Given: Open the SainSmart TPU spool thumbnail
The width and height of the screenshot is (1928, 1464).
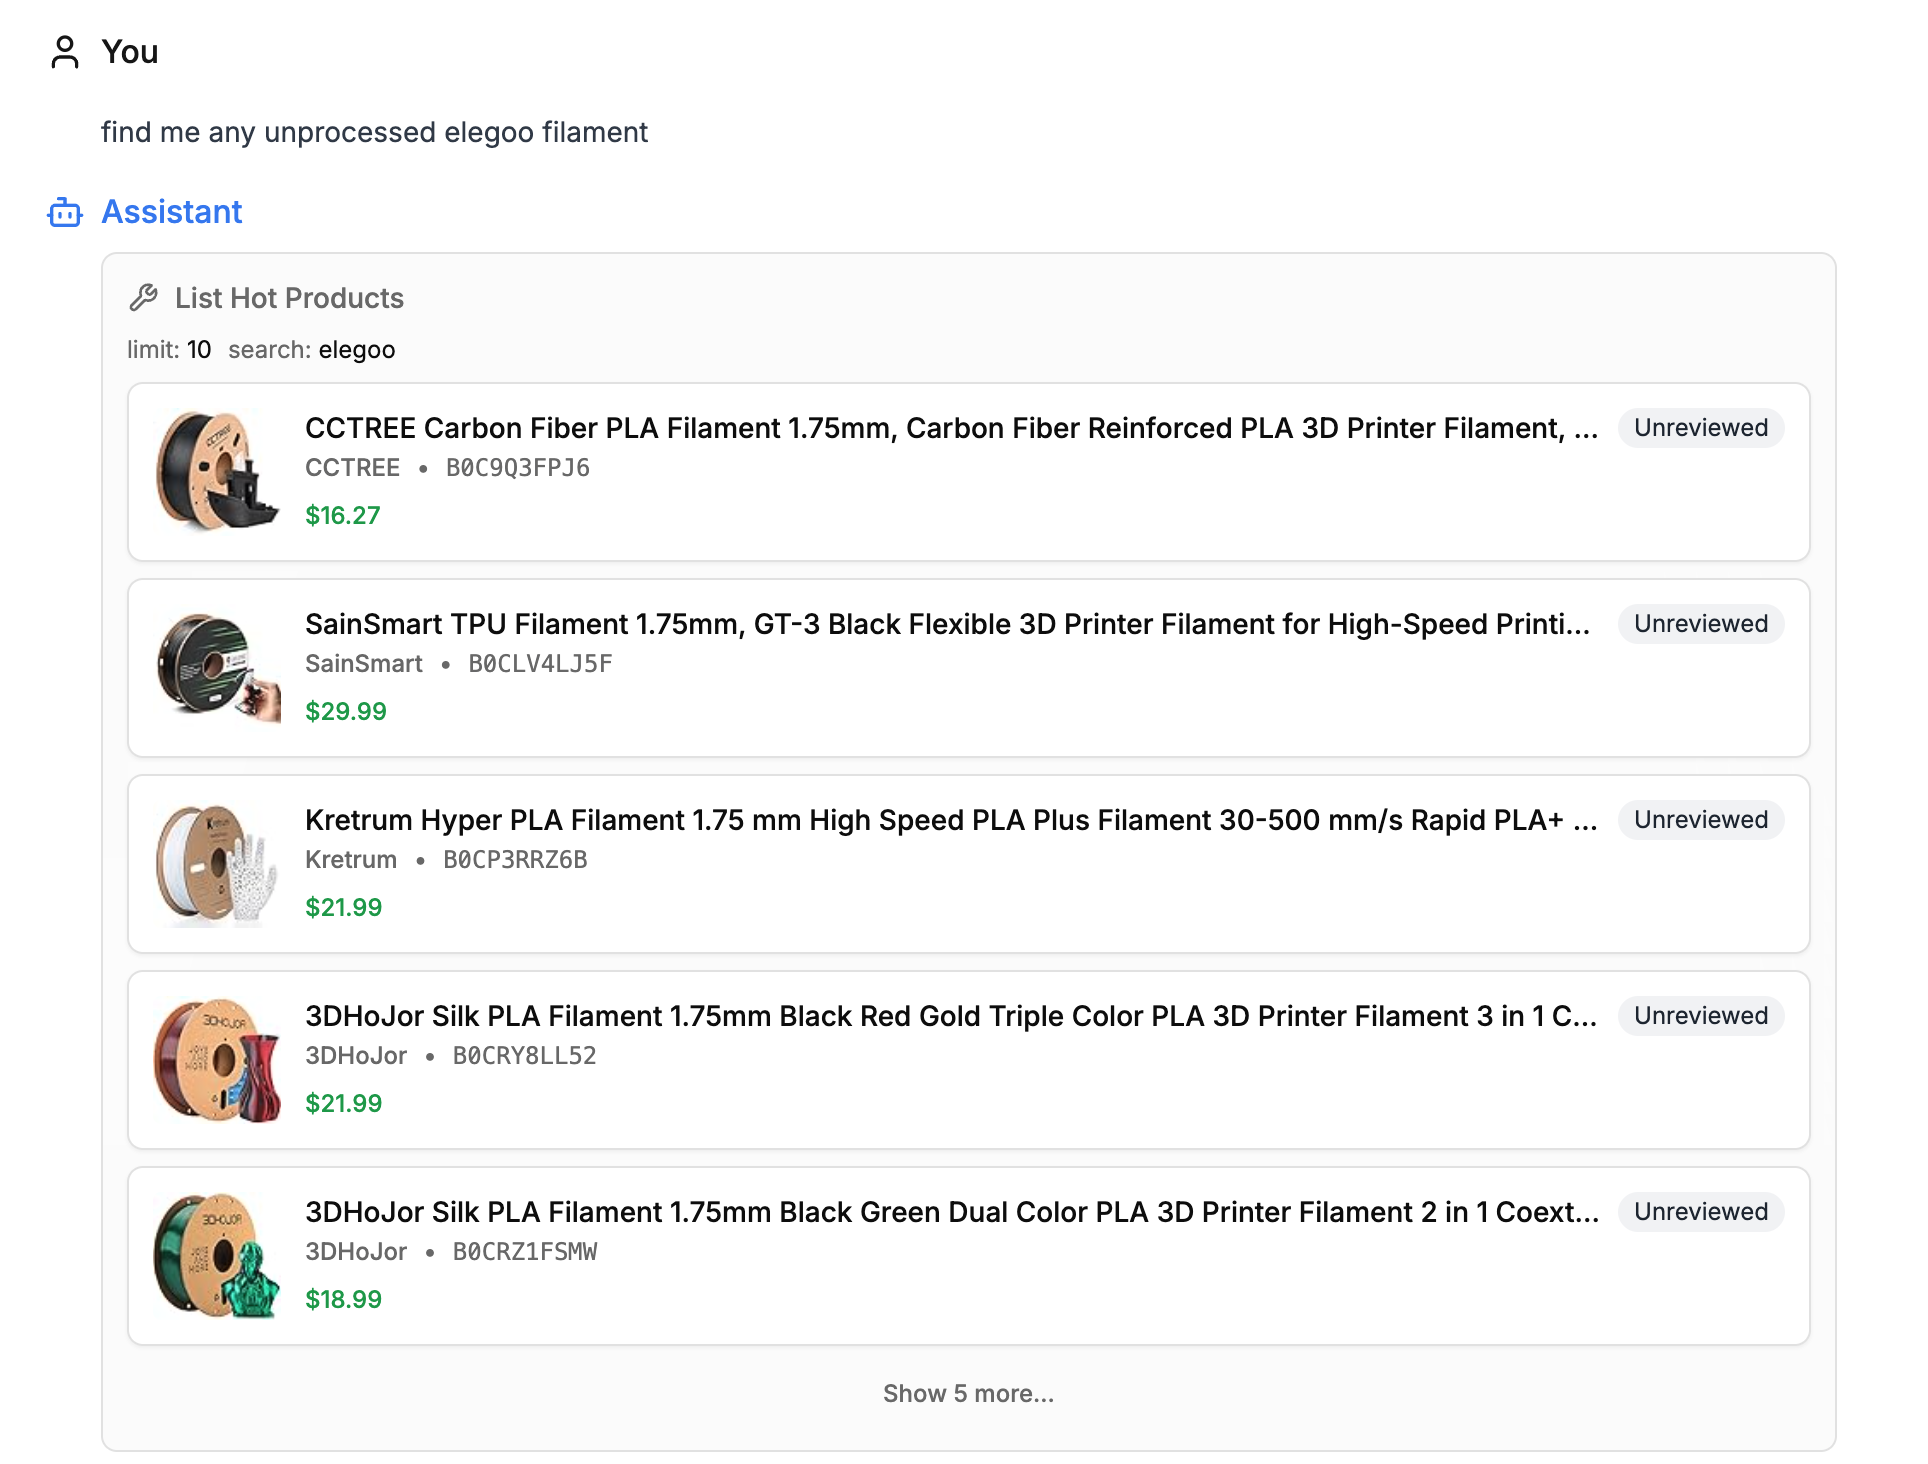Looking at the screenshot, I should [x=218, y=667].
